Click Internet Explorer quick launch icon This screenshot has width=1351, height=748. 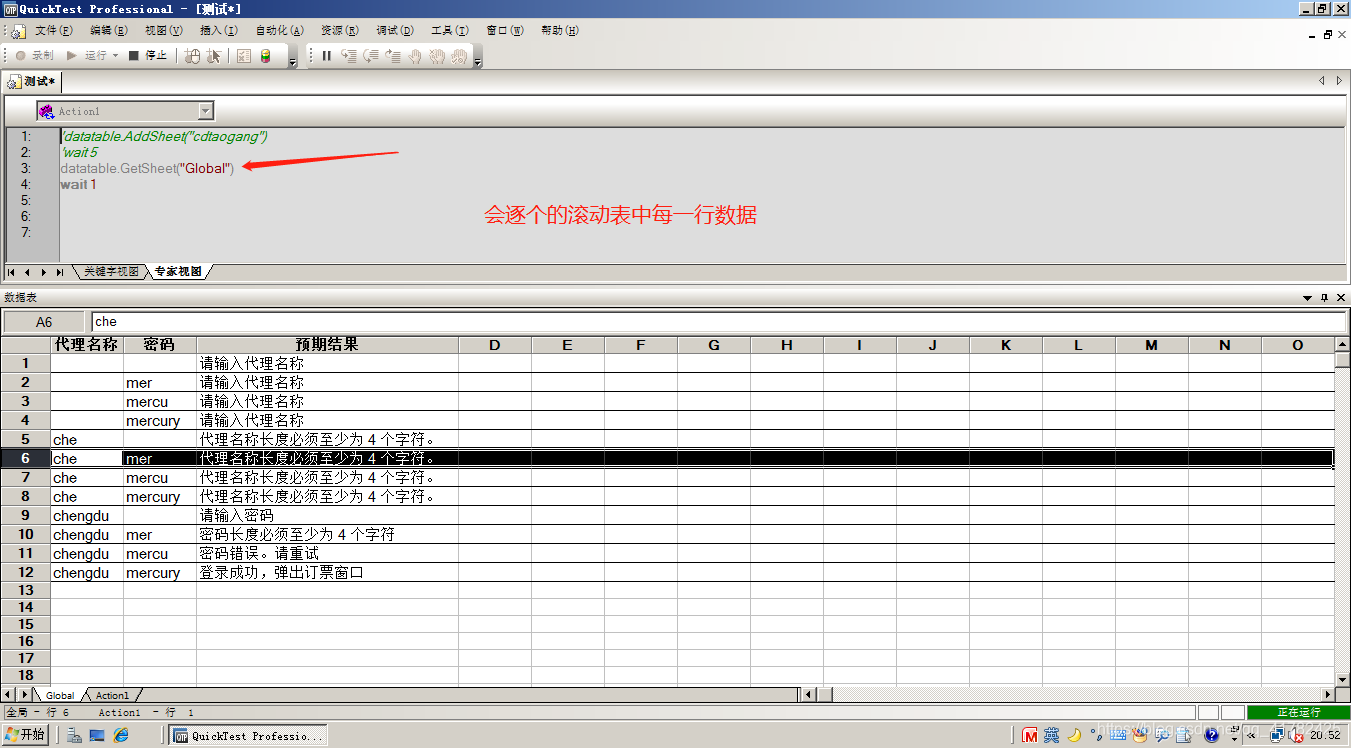coord(122,735)
